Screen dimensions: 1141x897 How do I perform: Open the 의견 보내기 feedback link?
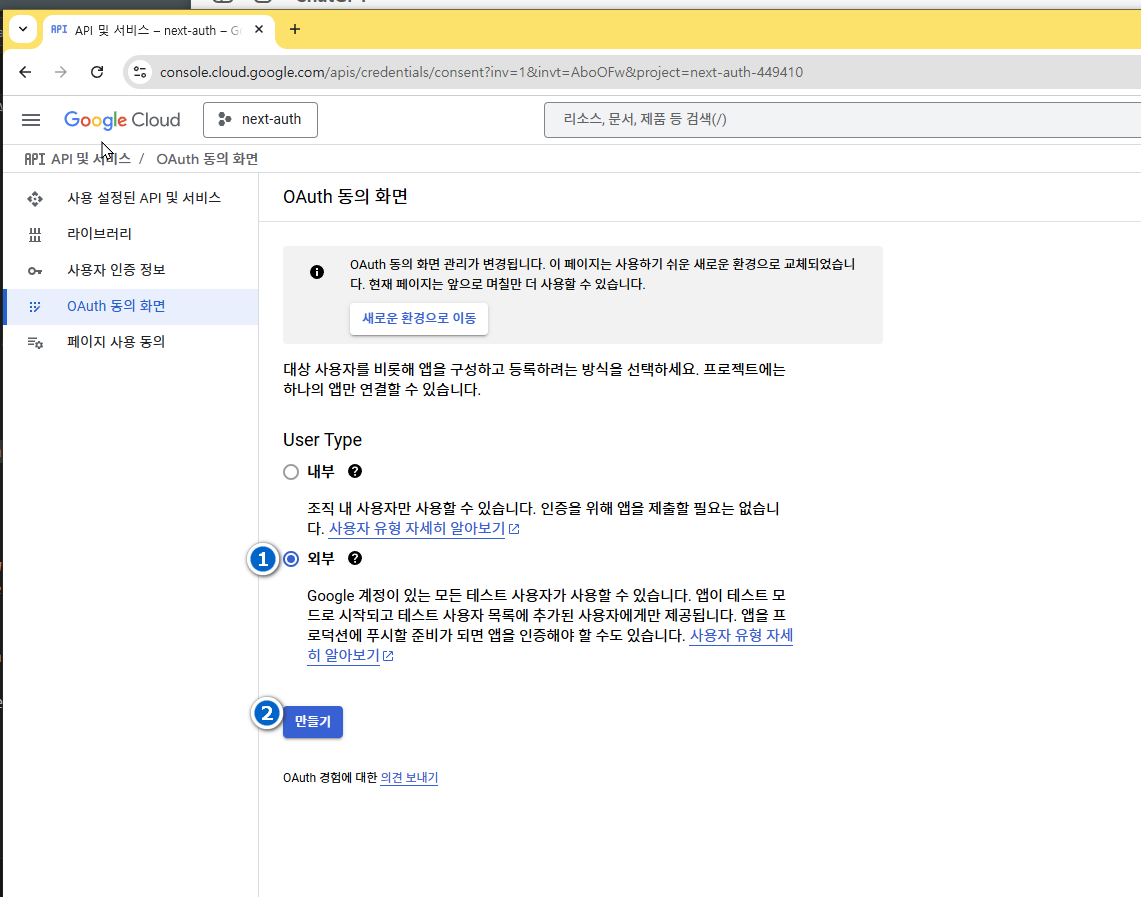pos(409,777)
